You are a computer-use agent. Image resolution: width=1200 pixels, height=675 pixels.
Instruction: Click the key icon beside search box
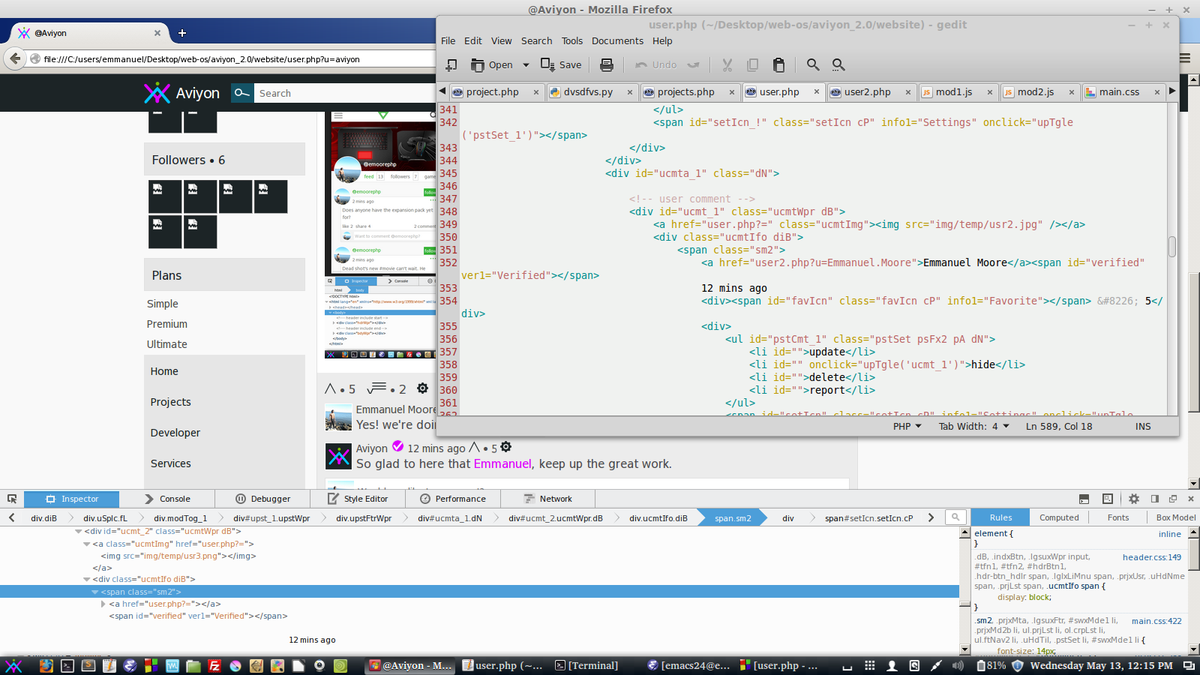(x=242, y=93)
